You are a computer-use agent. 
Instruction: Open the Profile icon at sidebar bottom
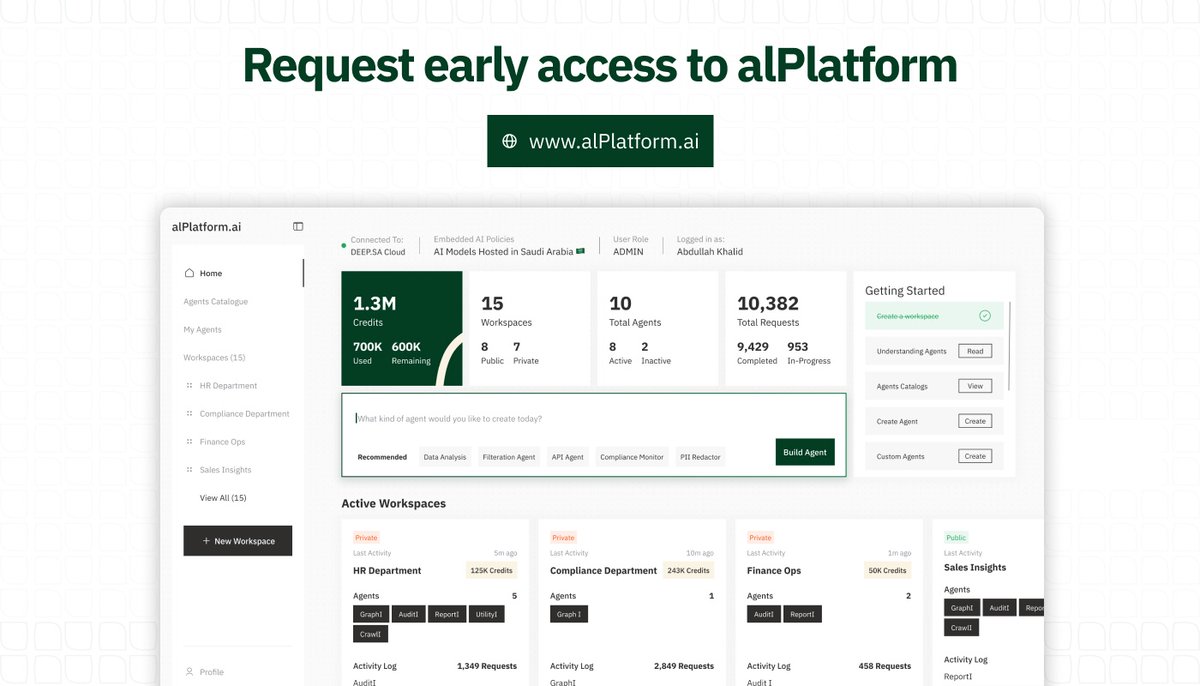pyautogui.click(x=190, y=671)
